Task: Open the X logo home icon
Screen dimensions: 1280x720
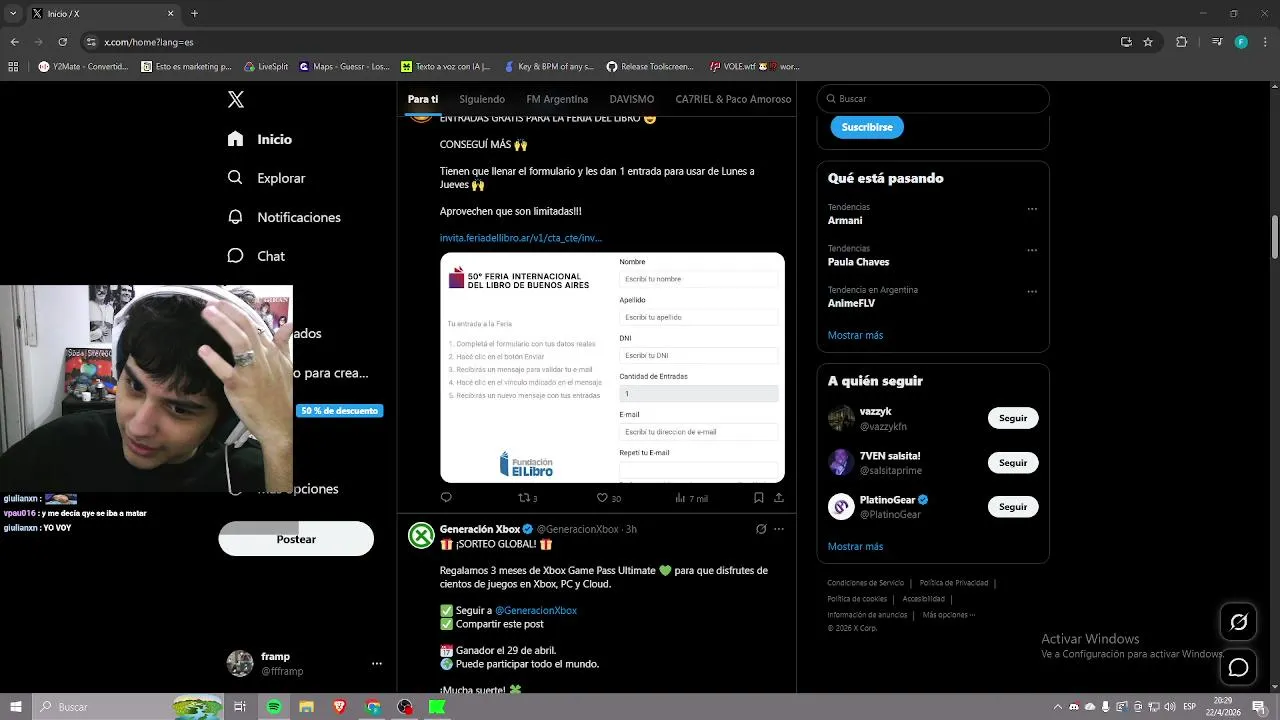Action: point(236,99)
